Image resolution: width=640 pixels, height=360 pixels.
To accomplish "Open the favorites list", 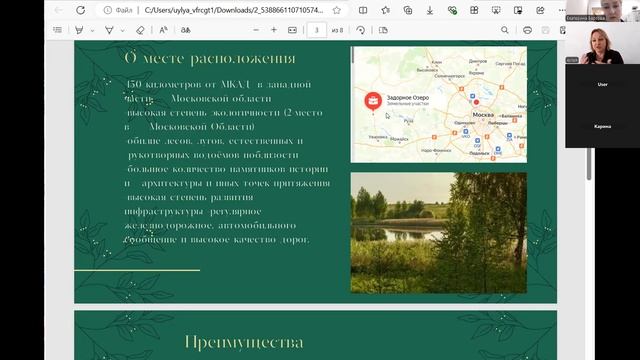I will [x=386, y=10].
